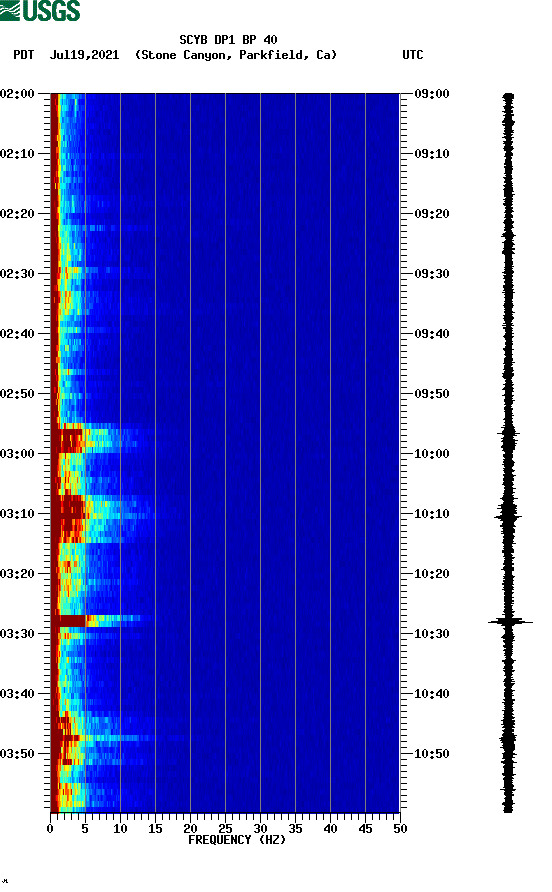The height and width of the screenshot is (892, 552).
Task: Click the seismogram trace bulge near 10:10 UTC
Action: click(x=508, y=517)
